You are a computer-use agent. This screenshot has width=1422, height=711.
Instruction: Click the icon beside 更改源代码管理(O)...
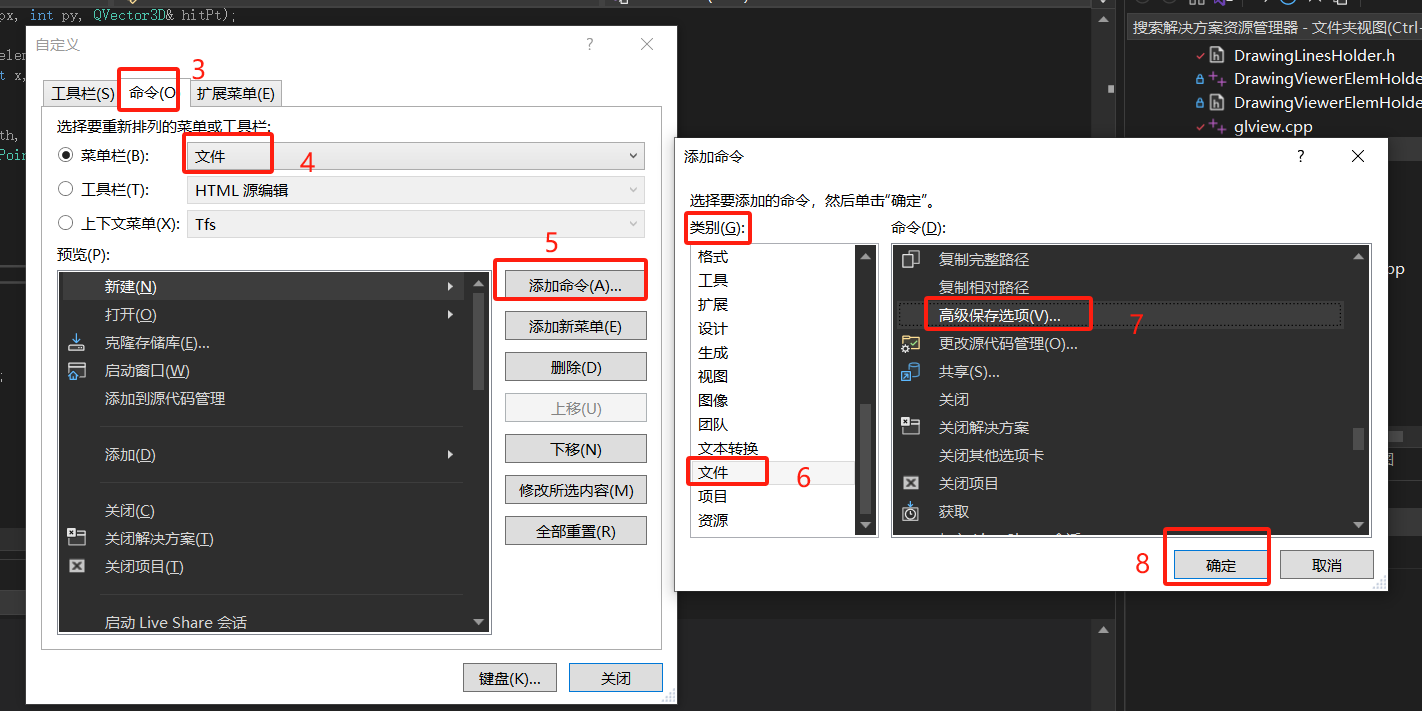(x=910, y=343)
